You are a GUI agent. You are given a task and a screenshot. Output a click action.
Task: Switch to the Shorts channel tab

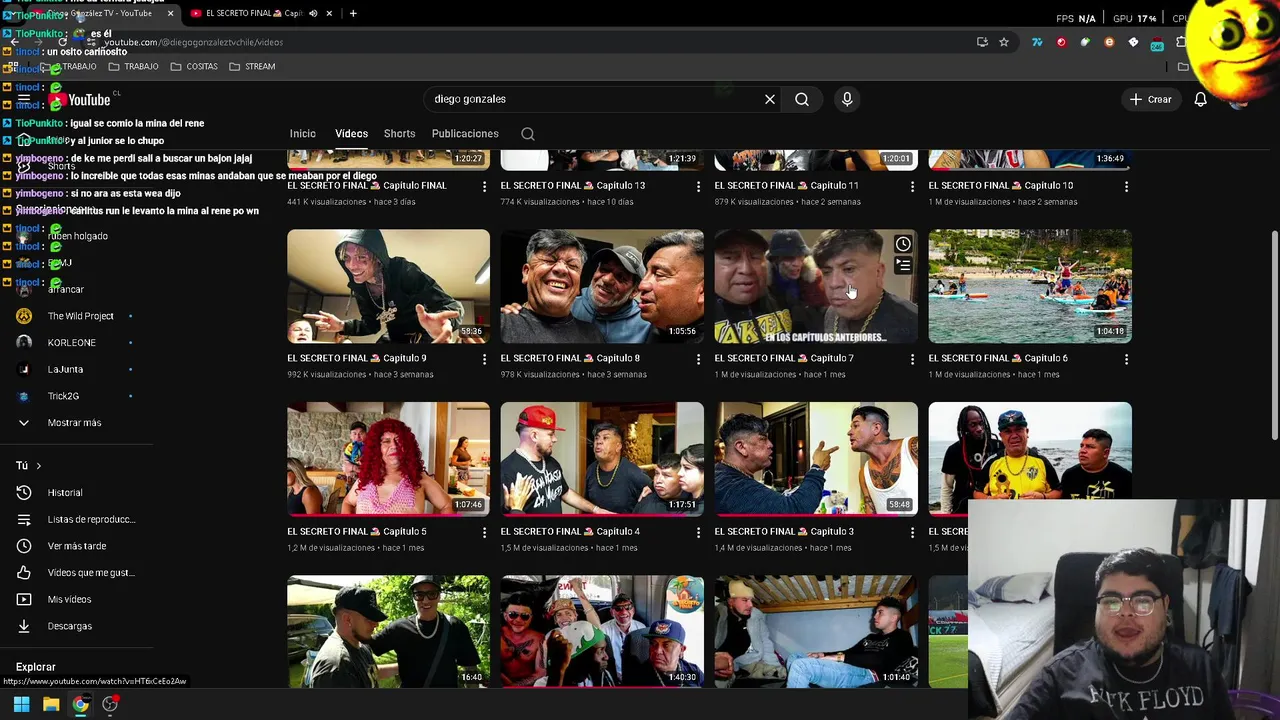click(x=399, y=134)
